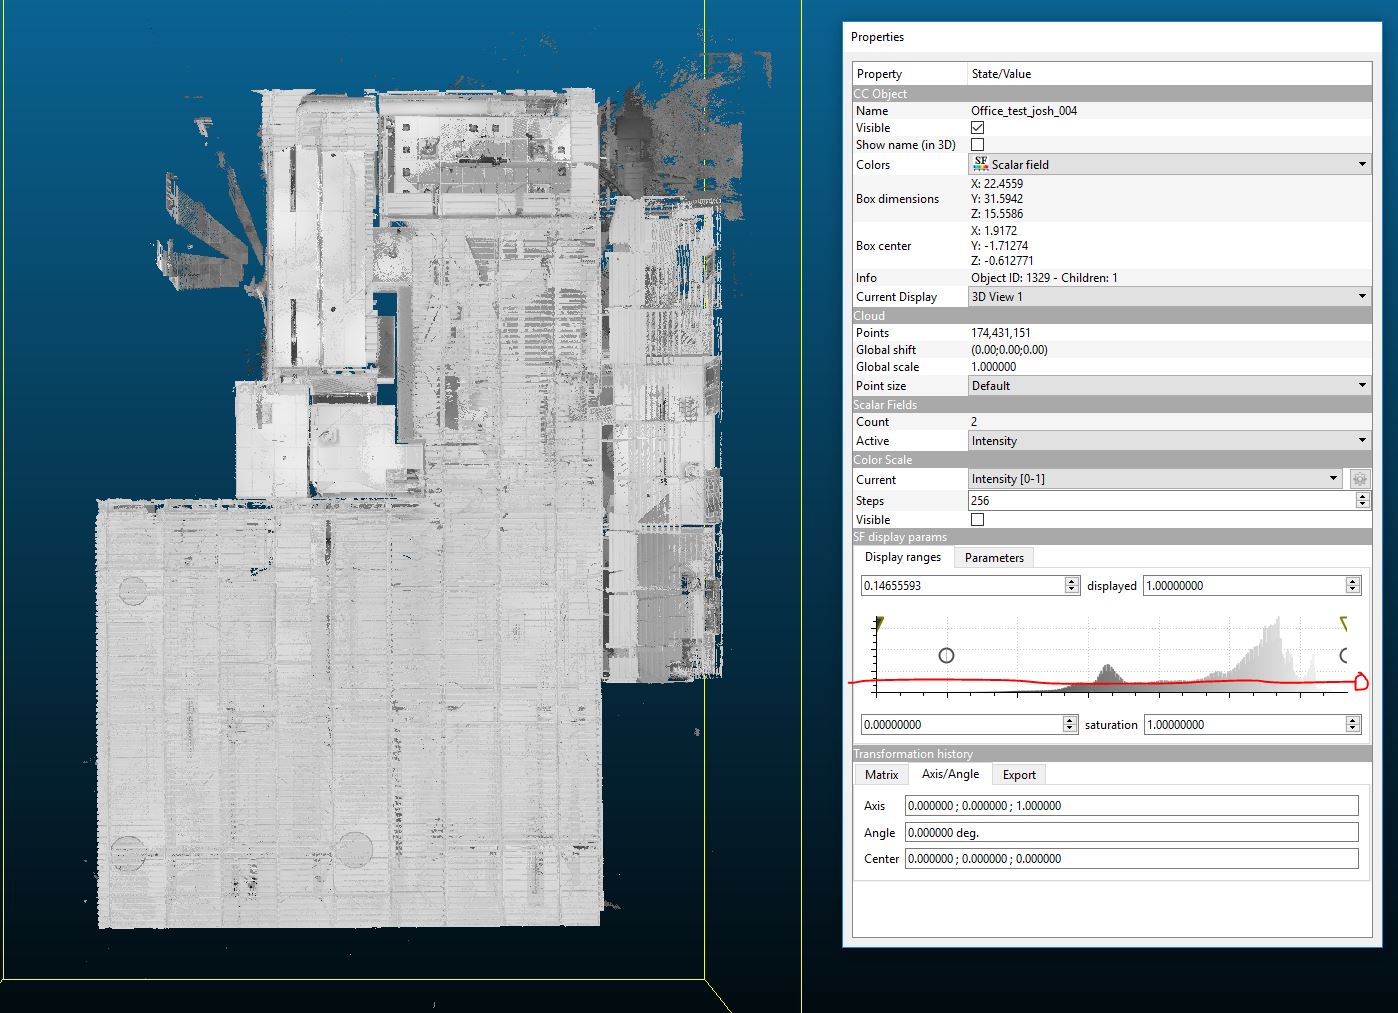This screenshot has width=1398, height=1013.
Task: Uncheck the CC Object Visible checkbox
Action: point(977,128)
